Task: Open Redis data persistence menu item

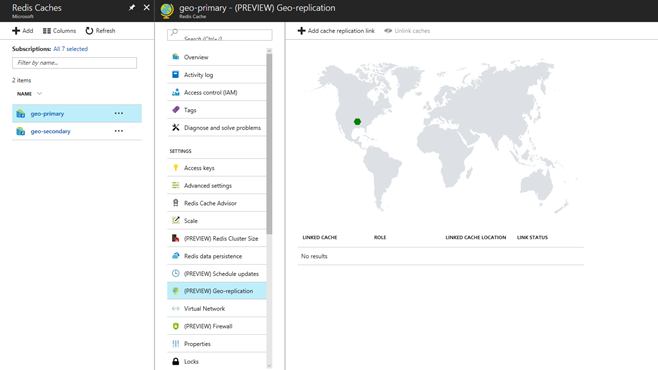Action: [x=217, y=255]
